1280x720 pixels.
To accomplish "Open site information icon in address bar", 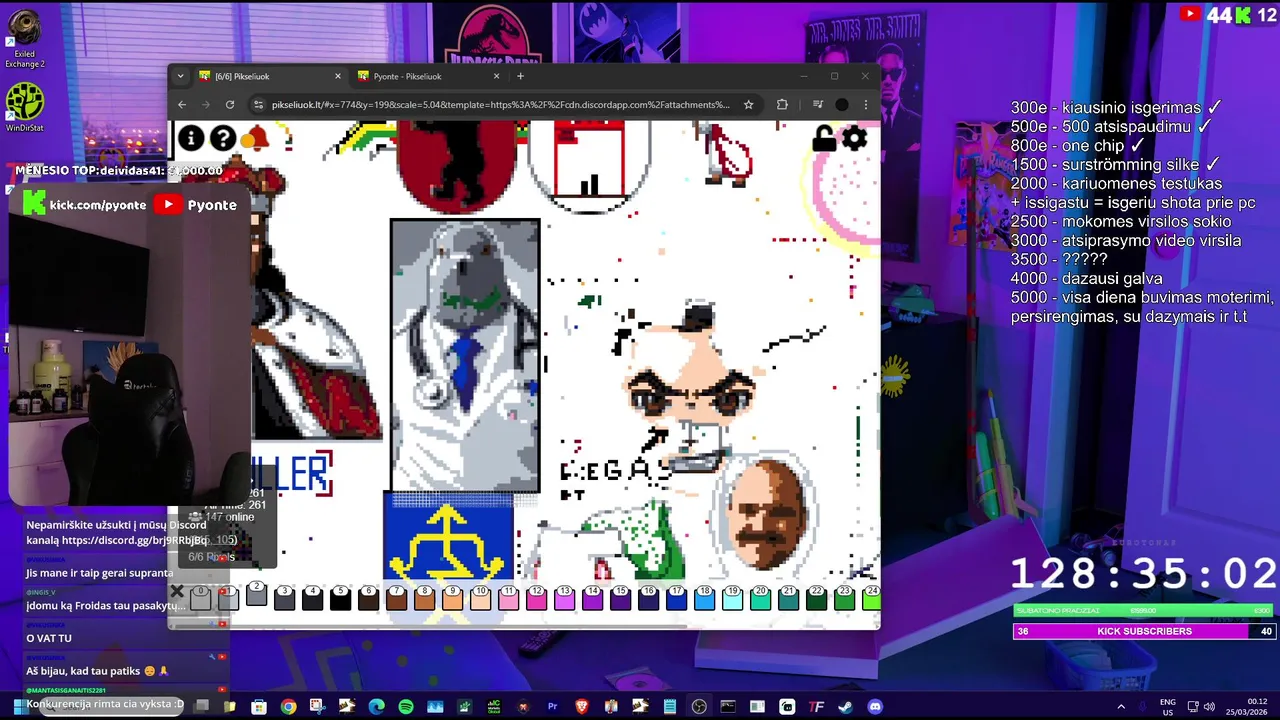I will 258,104.
